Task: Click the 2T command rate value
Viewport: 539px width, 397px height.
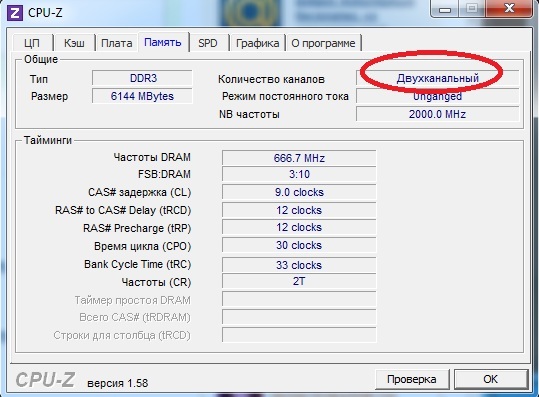Action: pos(299,281)
